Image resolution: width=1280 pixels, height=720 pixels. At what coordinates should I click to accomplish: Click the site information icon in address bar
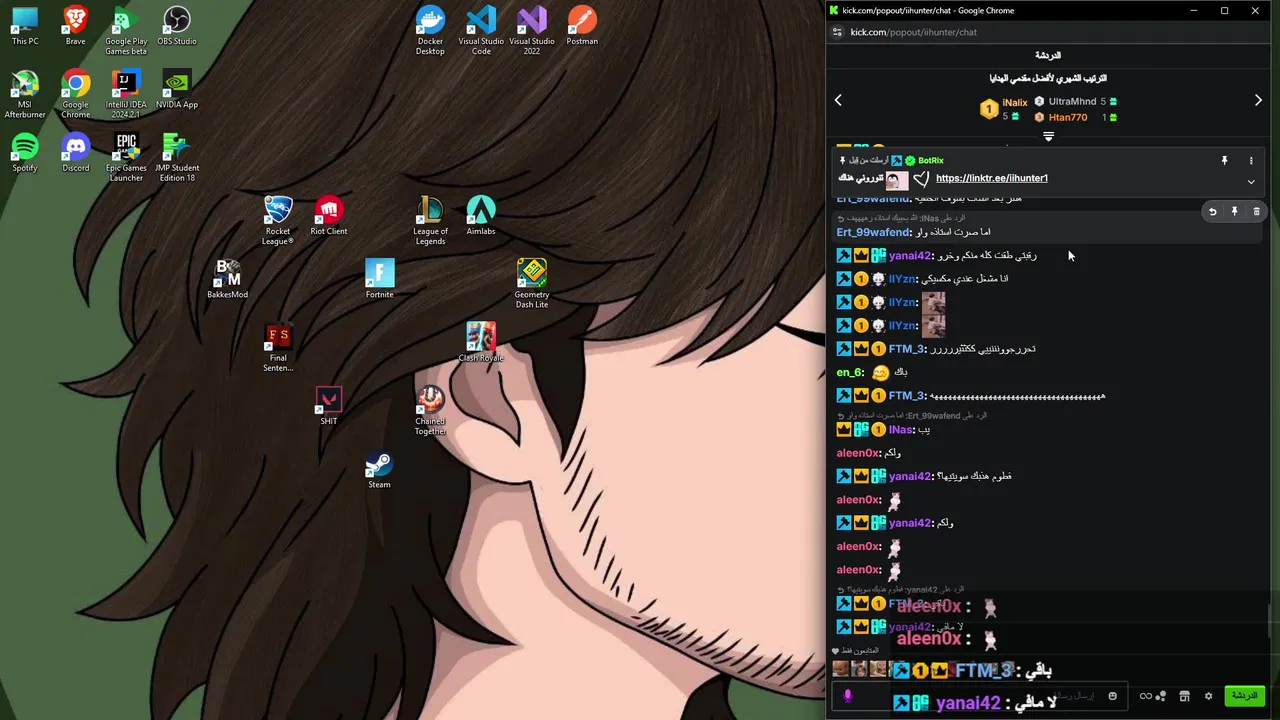tap(837, 32)
